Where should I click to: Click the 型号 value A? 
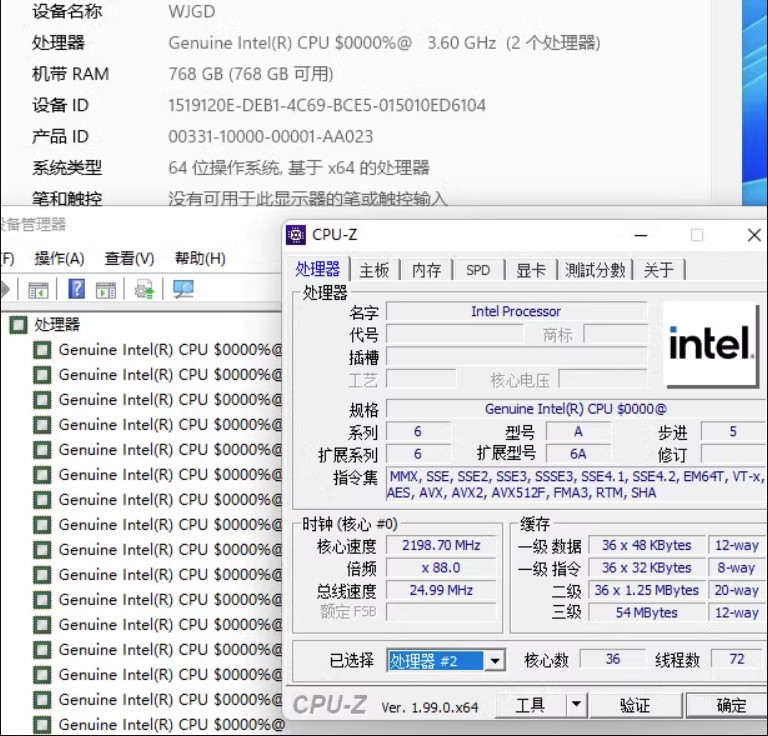[x=578, y=431]
